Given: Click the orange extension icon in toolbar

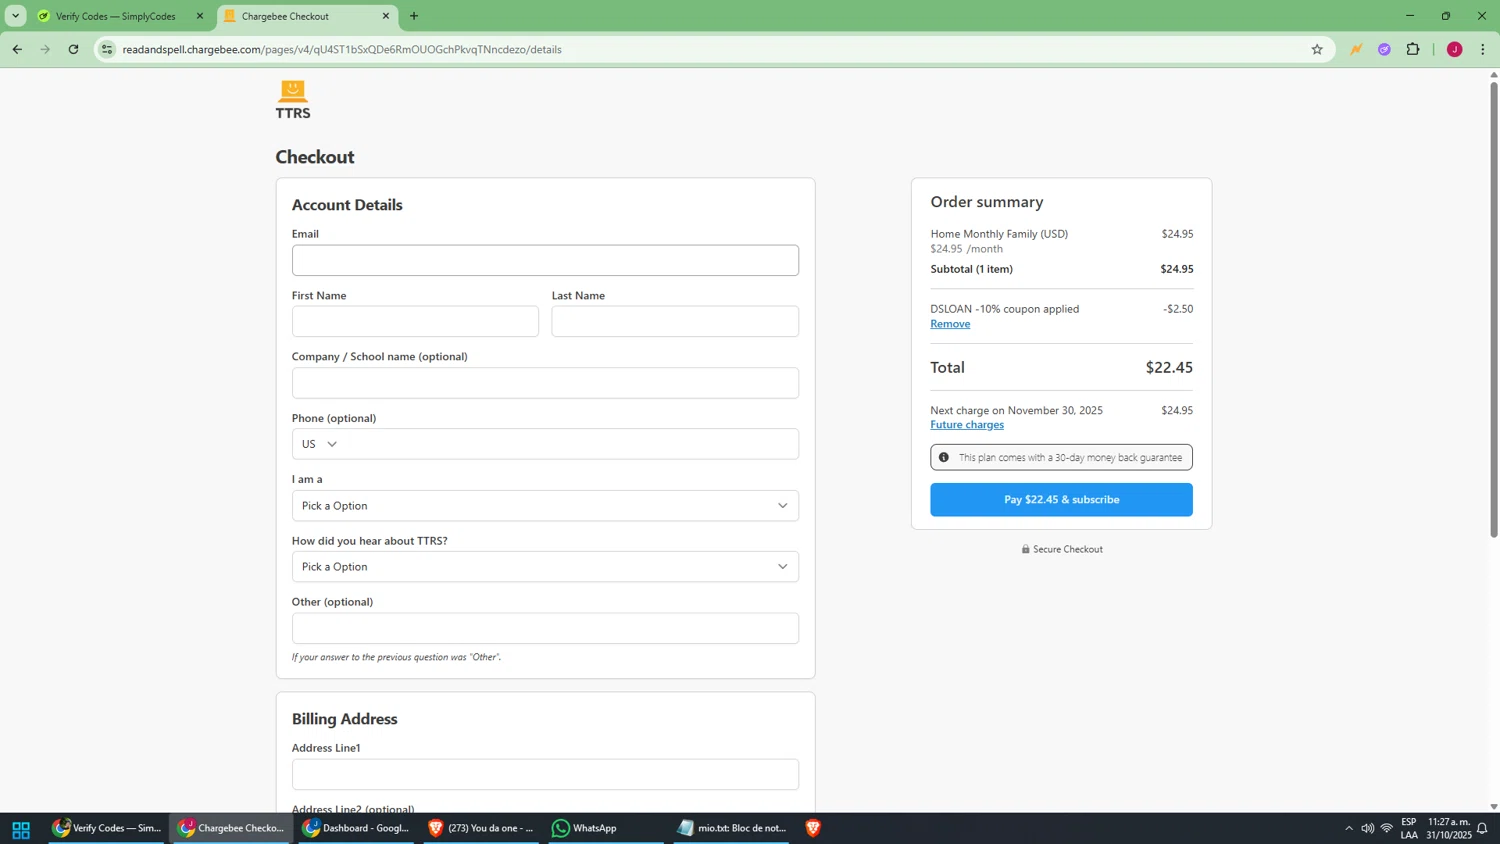Looking at the screenshot, I should [x=1356, y=49].
